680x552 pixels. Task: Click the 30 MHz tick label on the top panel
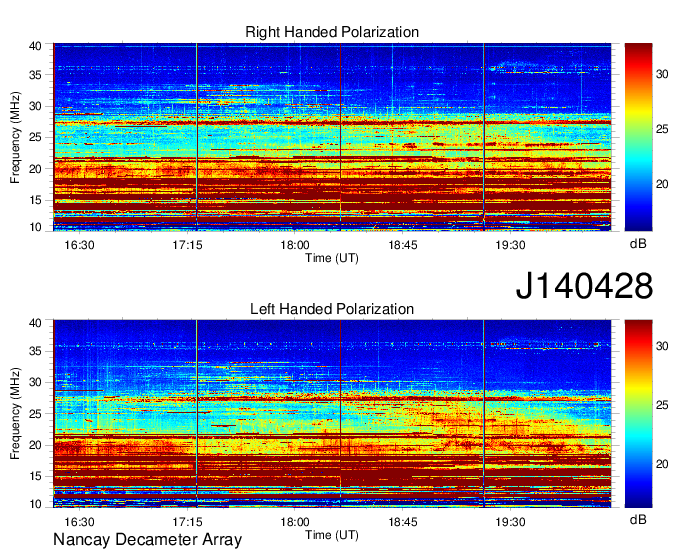pyautogui.click(x=35, y=106)
